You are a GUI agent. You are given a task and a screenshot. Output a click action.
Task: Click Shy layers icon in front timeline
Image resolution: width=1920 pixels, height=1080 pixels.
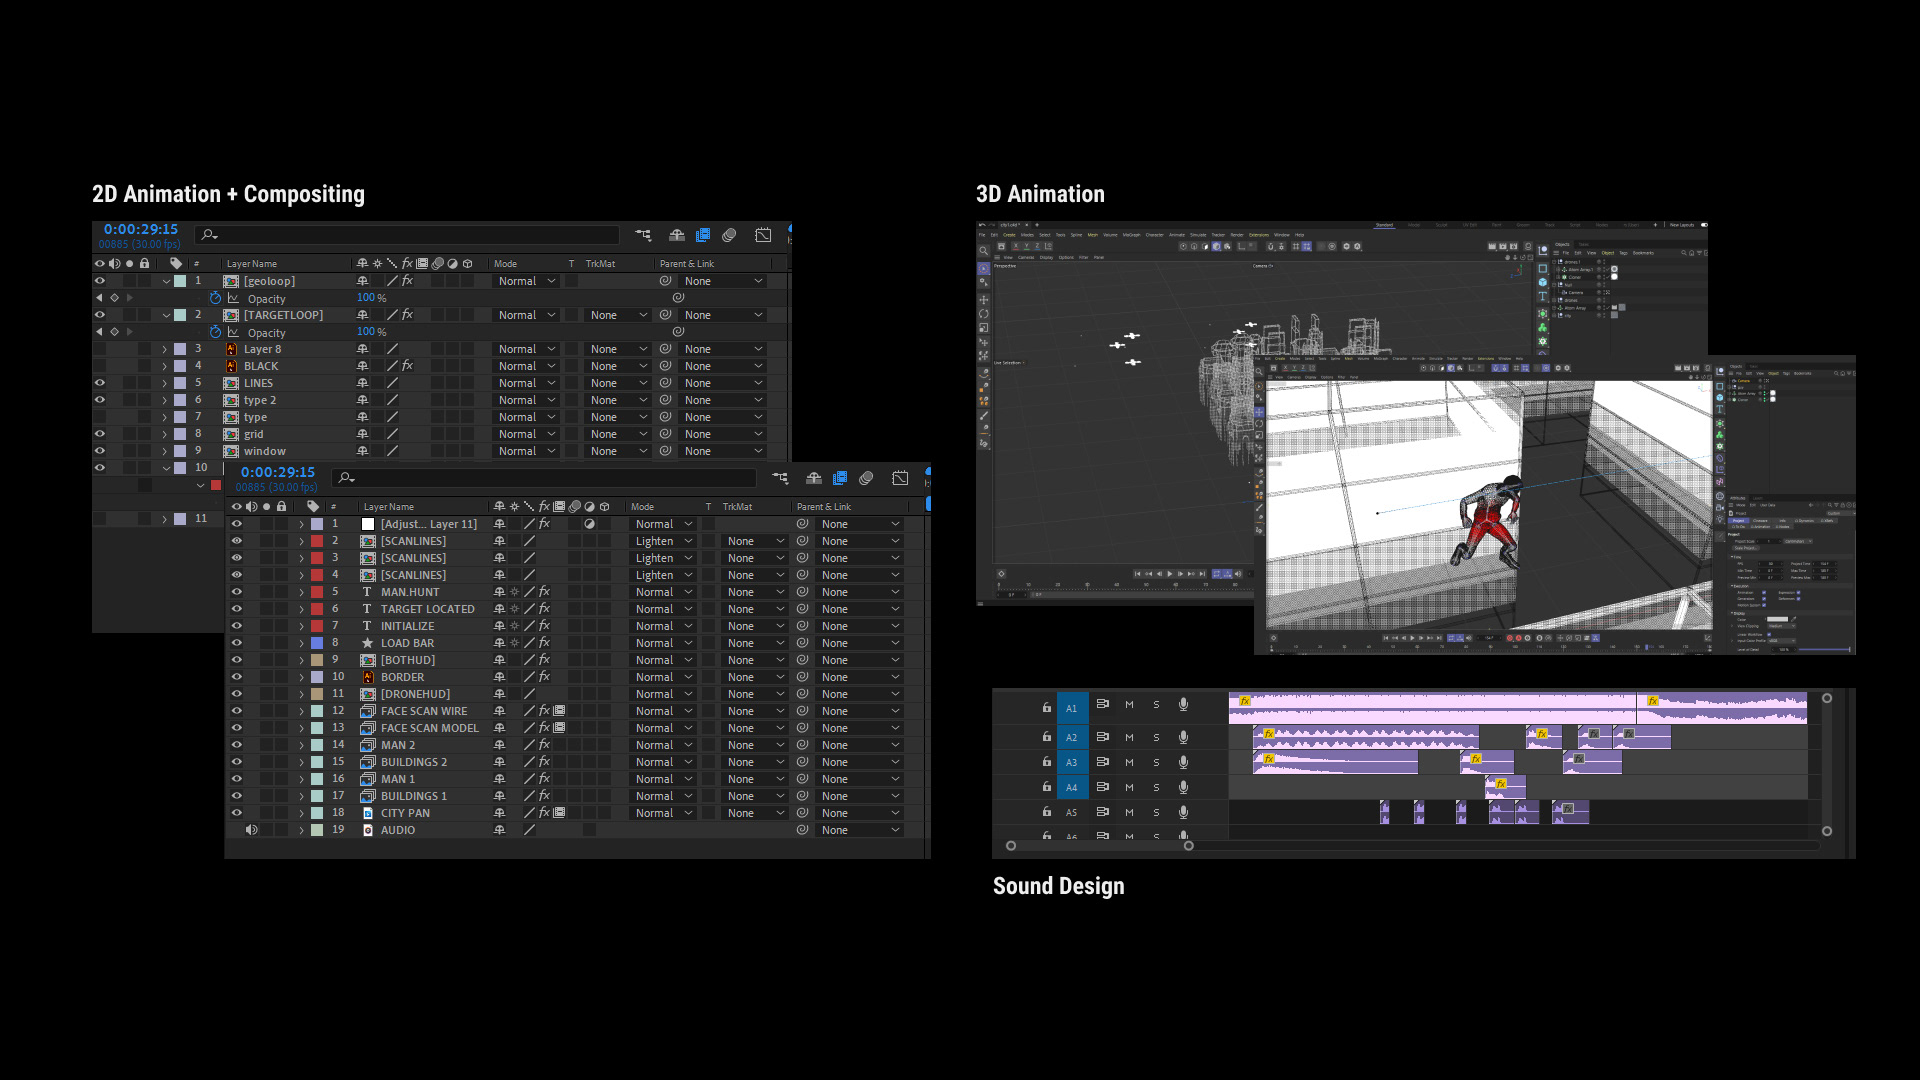point(814,478)
